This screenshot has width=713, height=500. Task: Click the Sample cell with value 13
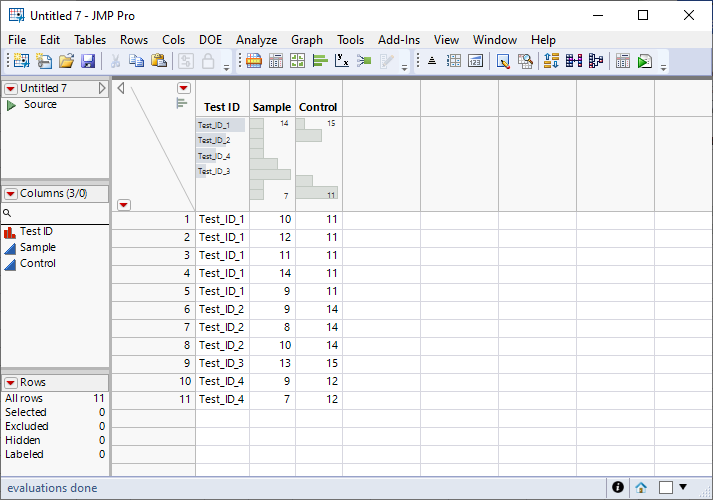(273, 364)
